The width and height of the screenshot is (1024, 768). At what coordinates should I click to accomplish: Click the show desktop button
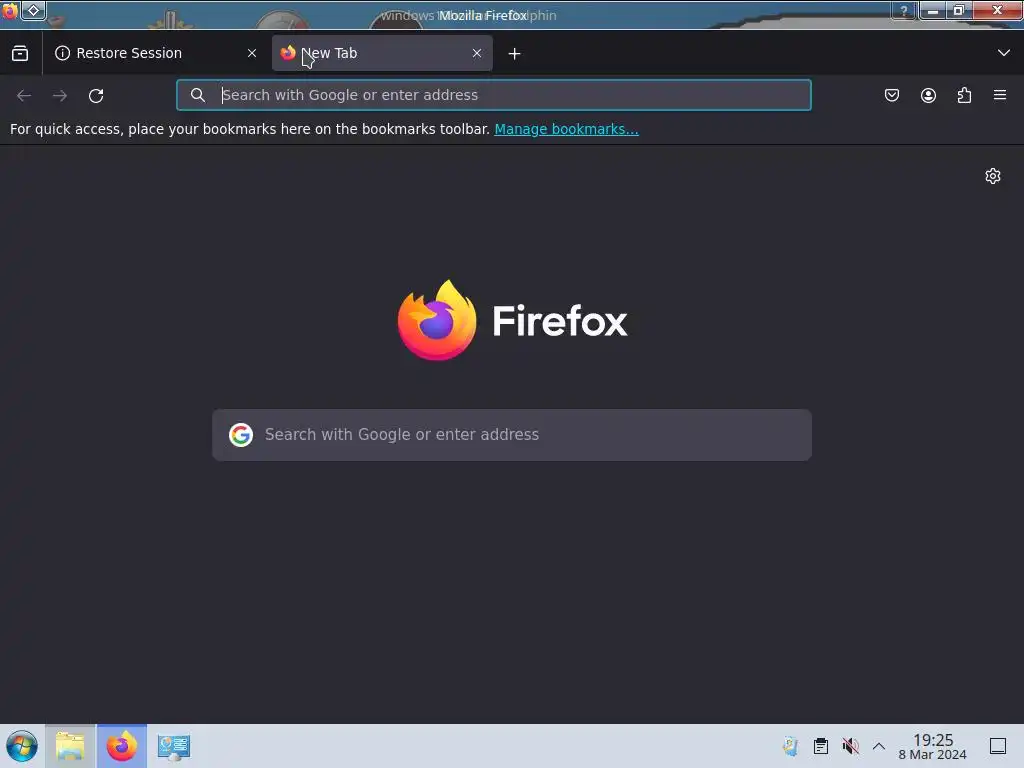998,746
